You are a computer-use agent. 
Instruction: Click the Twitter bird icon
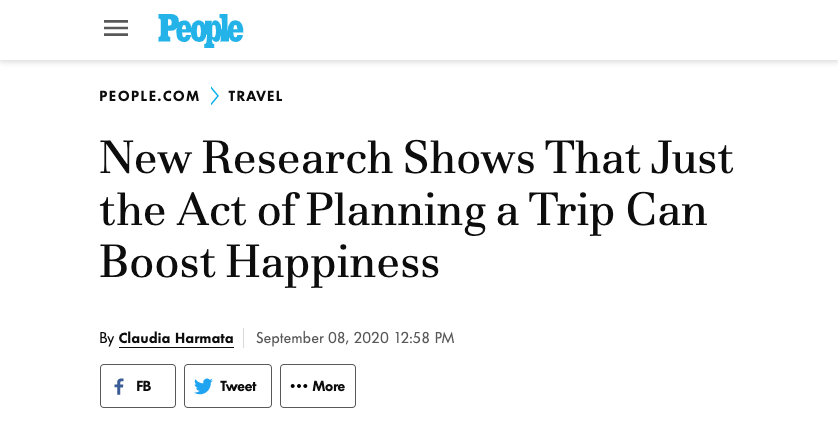tap(203, 387)
